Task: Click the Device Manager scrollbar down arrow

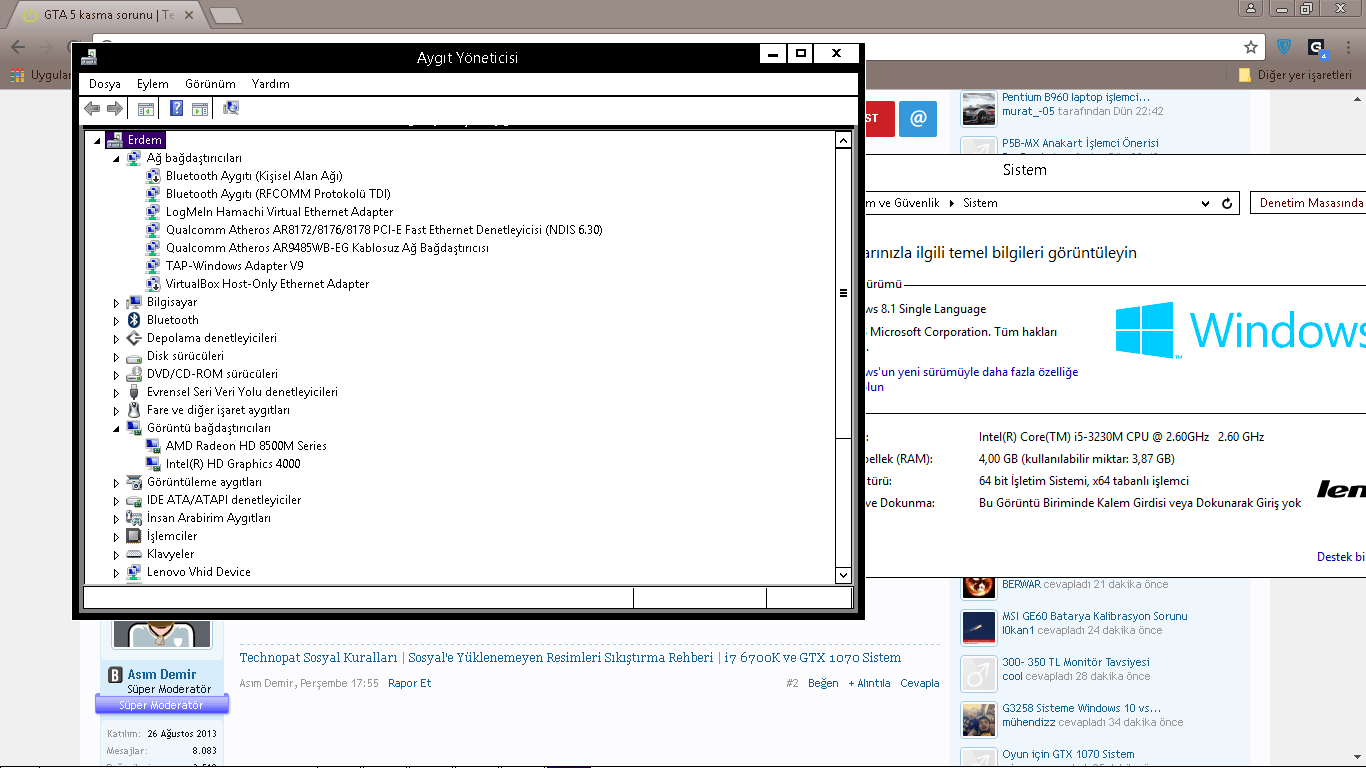Action: tap(843, 575)
